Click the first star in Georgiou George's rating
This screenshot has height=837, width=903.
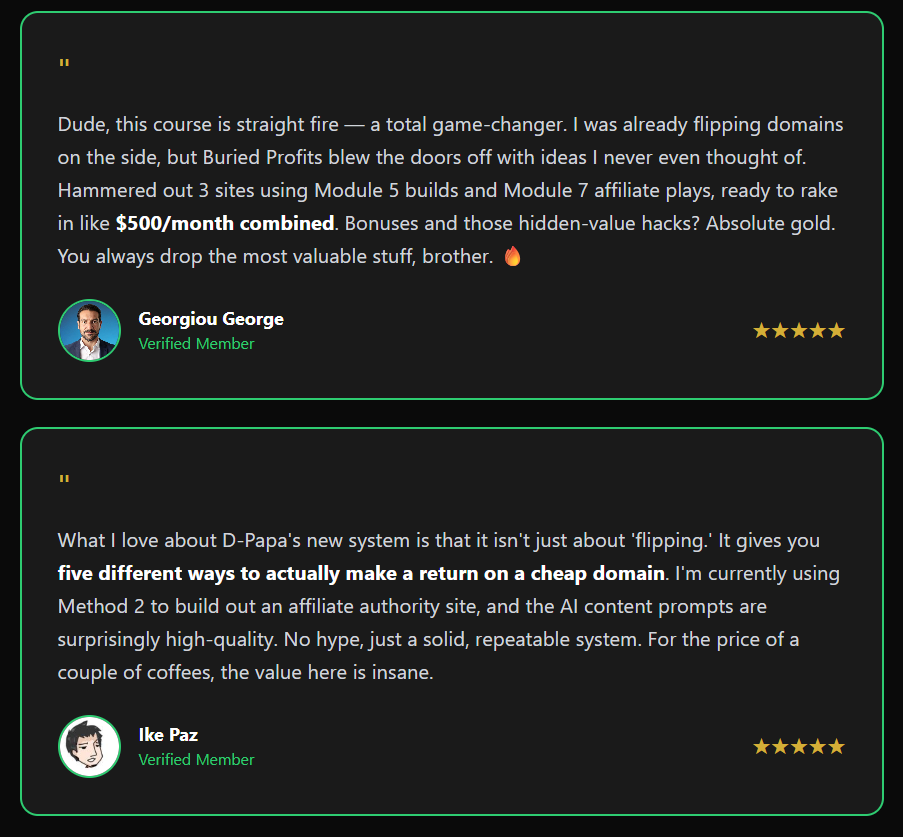761,331
